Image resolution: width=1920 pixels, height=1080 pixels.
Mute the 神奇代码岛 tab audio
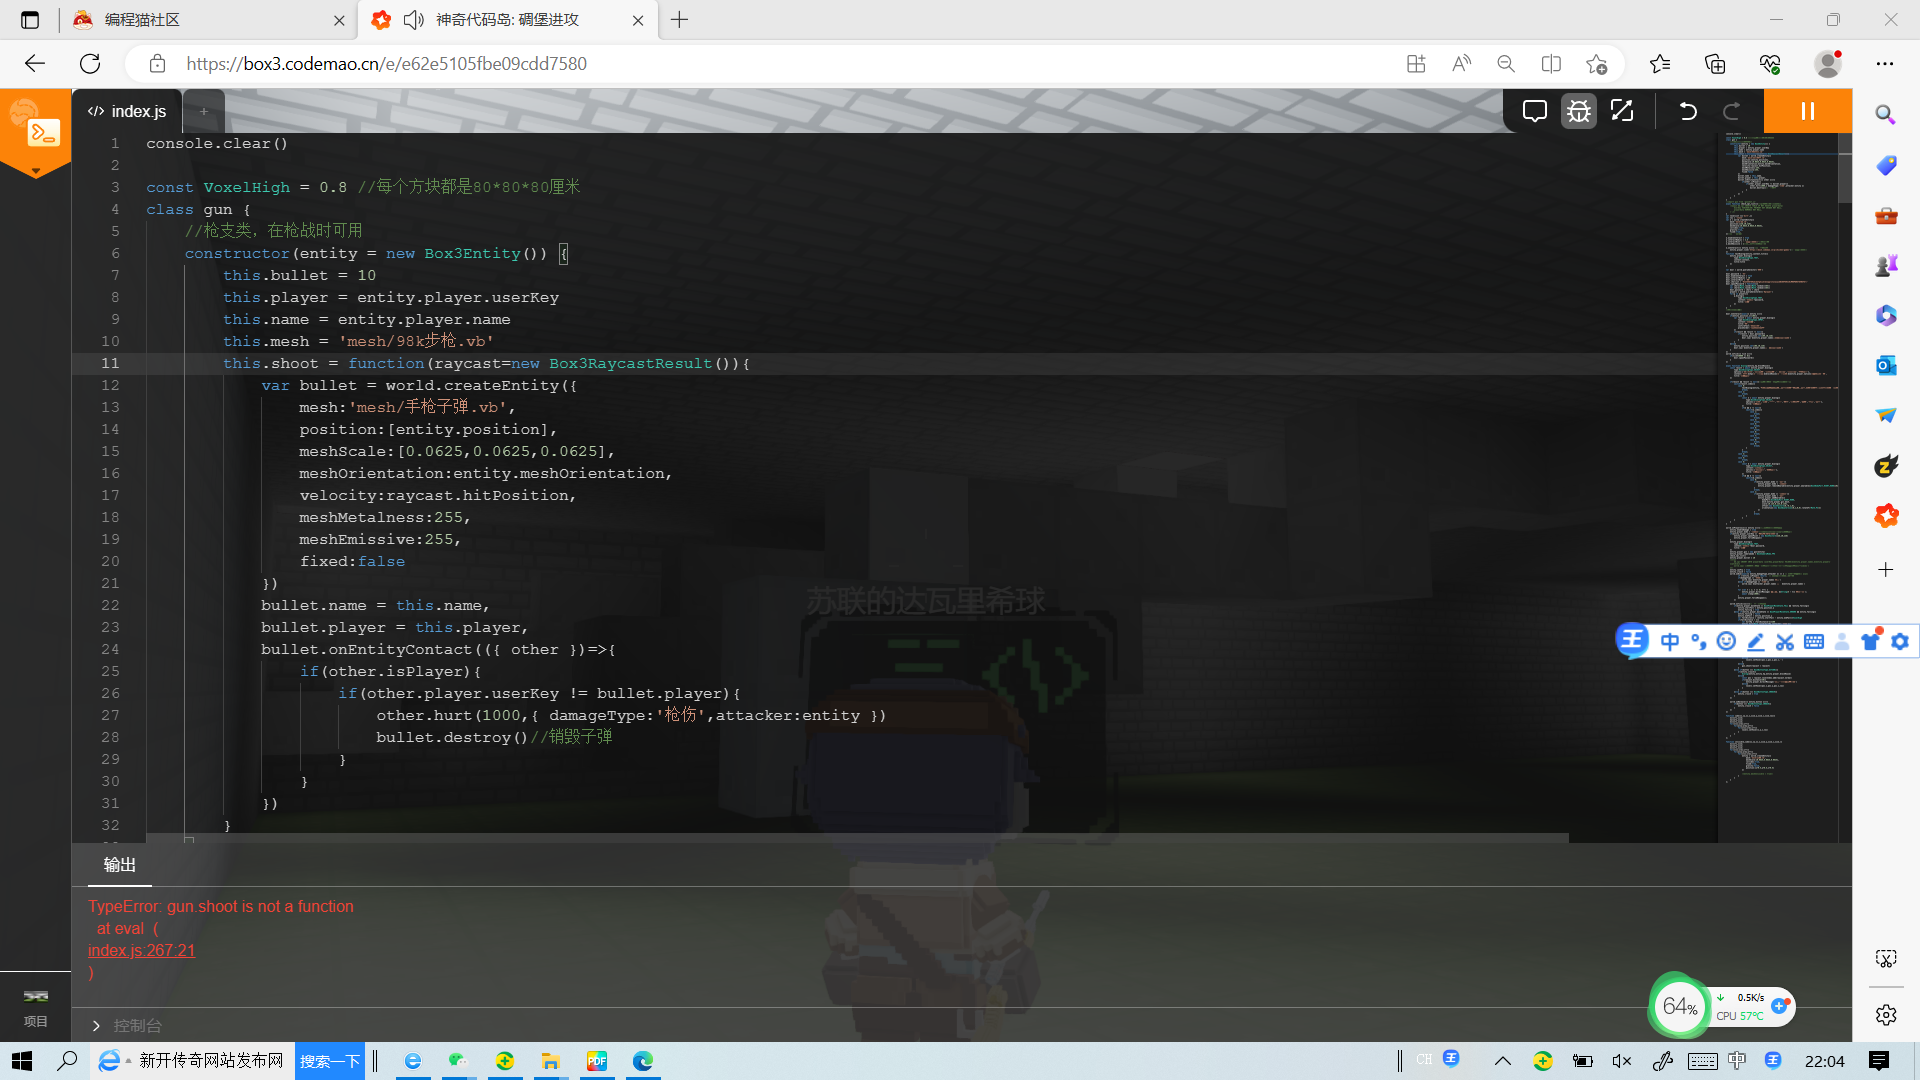413,20
